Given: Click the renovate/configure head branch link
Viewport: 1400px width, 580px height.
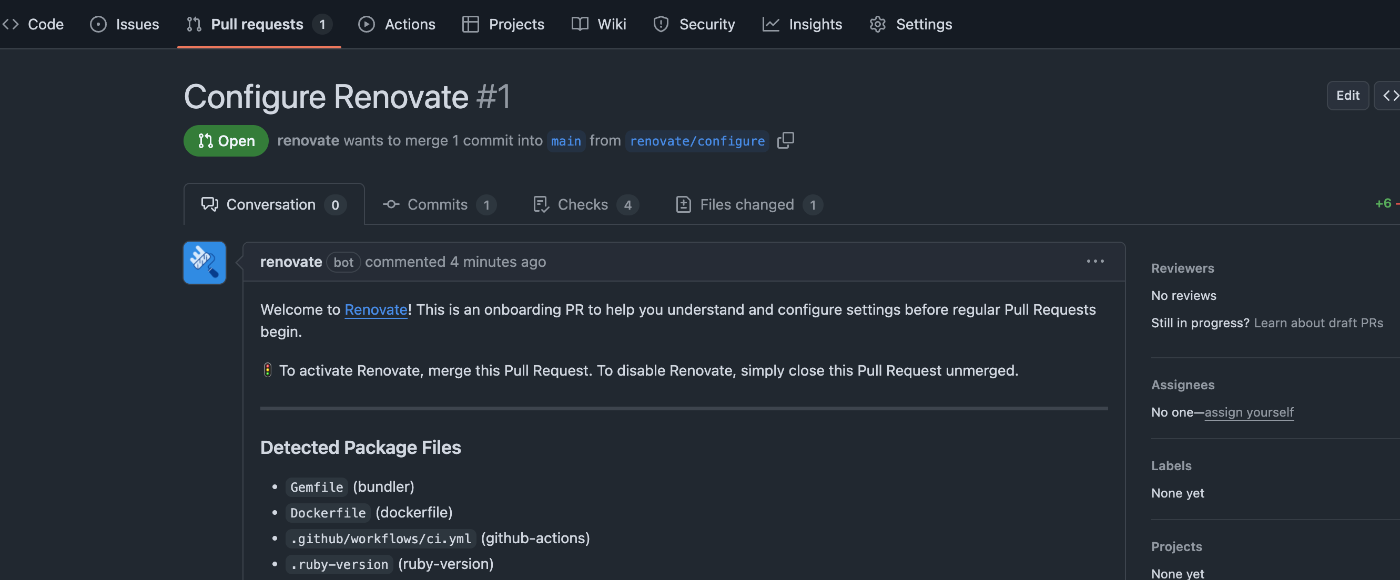Looking at the screenshot, I should (697, 141).
